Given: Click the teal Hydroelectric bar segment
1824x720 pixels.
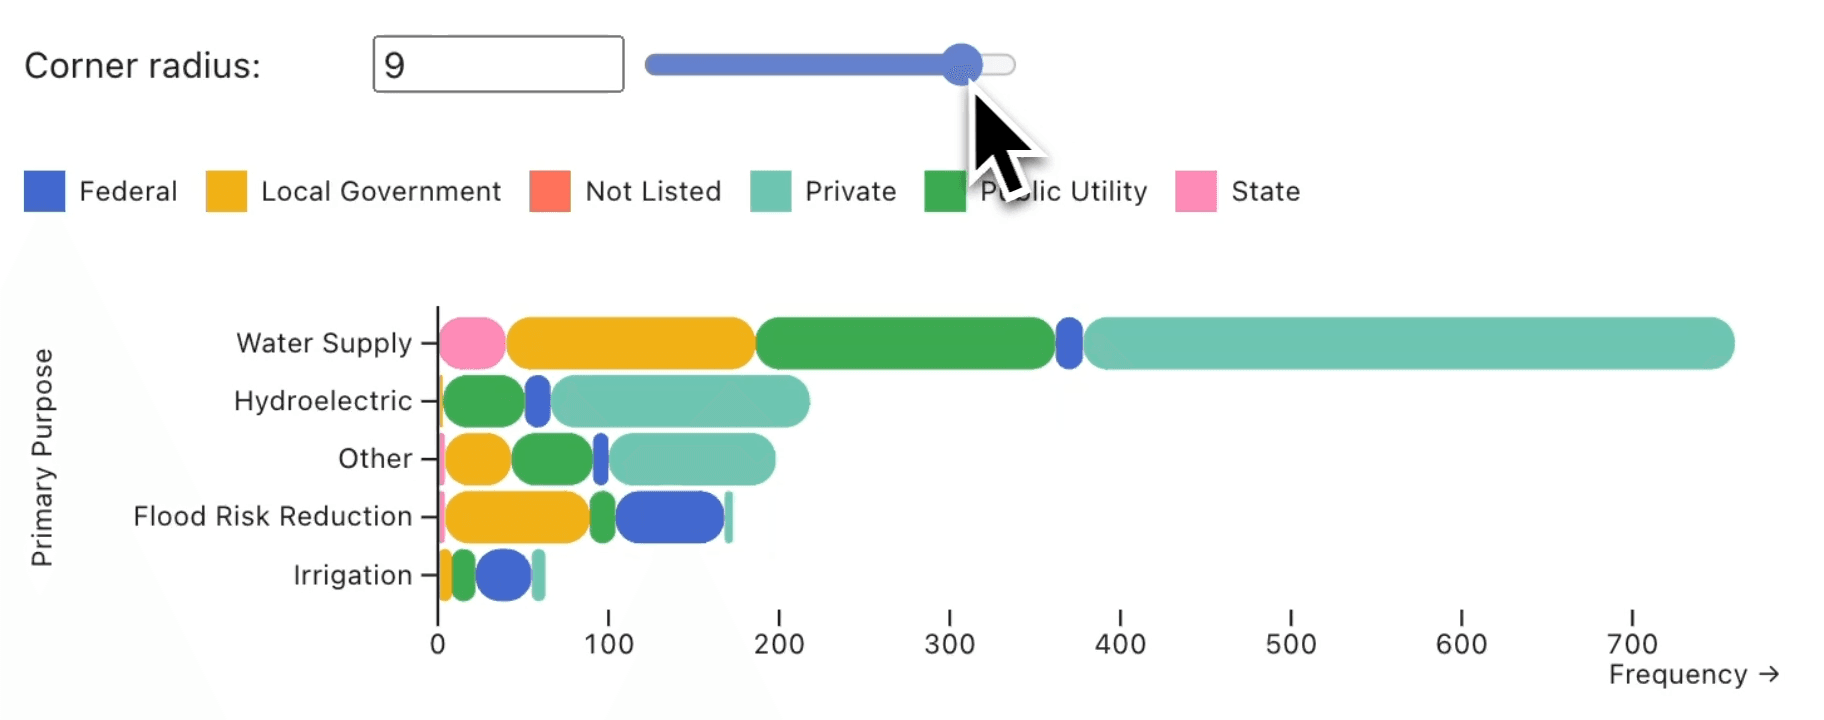Looking at the screenshot, I should click(680, 401).
